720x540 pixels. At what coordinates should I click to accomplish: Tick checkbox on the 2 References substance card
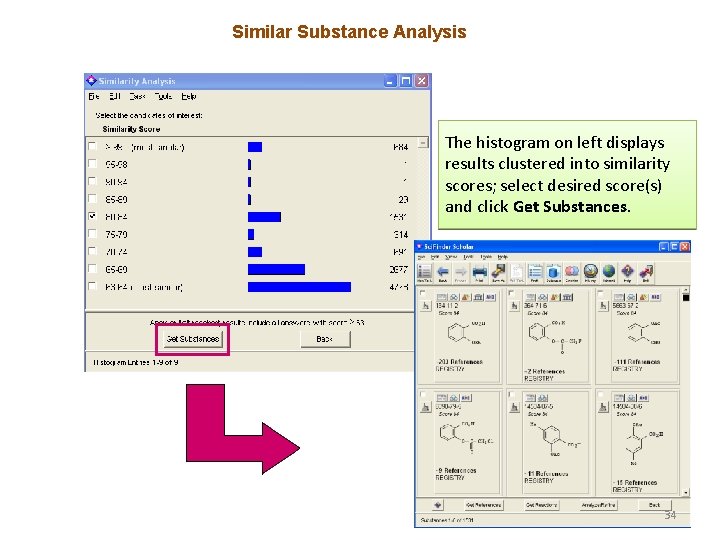coord(511,293)
